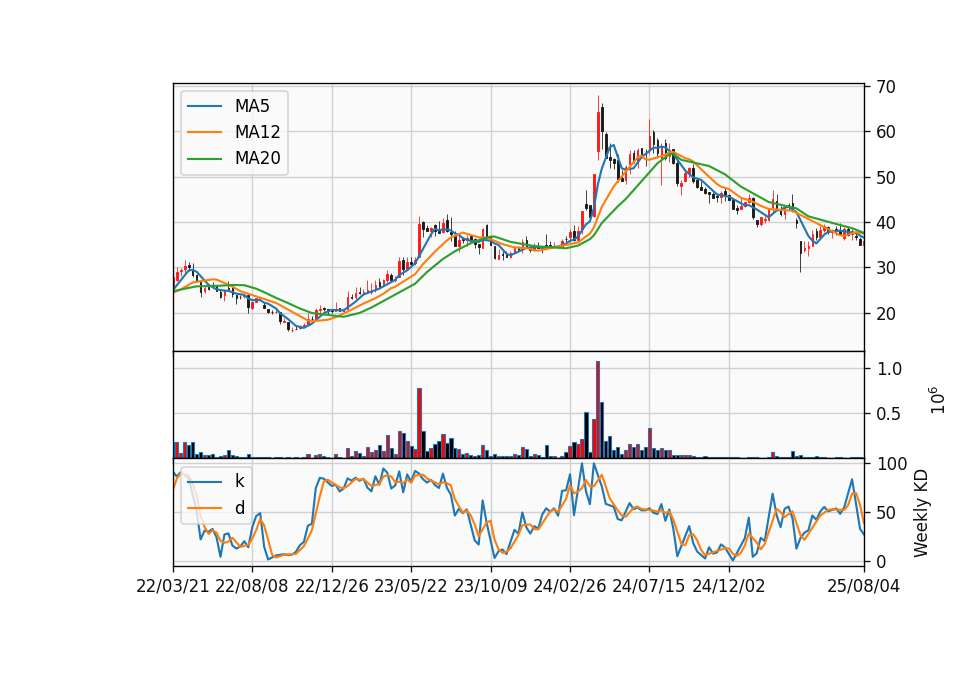Click the tallest volume bar near 1.0

click(598, 410)
